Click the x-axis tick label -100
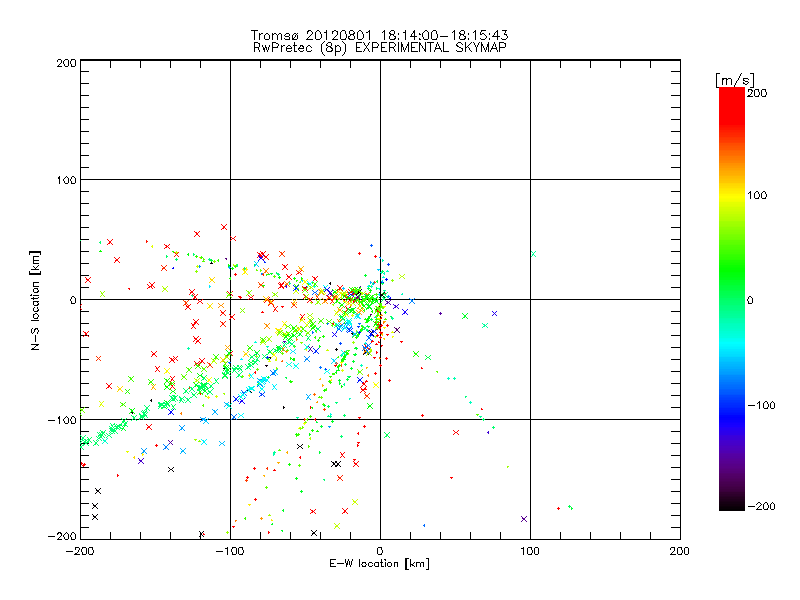This screenshot has width=800, height=600. [x=230, y=551]
